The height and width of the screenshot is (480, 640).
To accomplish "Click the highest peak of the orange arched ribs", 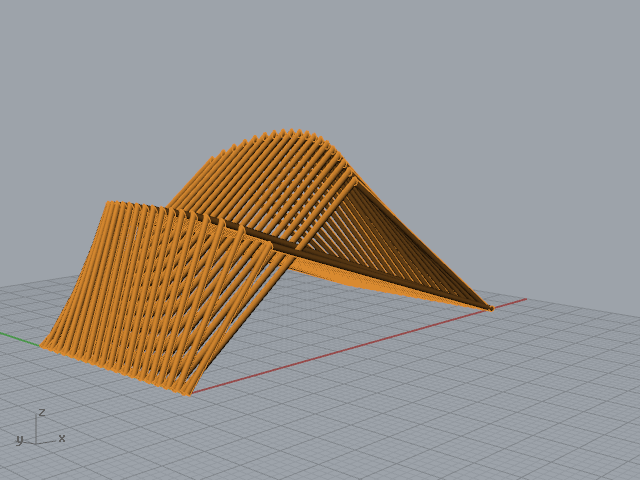I will coord(290,132).
